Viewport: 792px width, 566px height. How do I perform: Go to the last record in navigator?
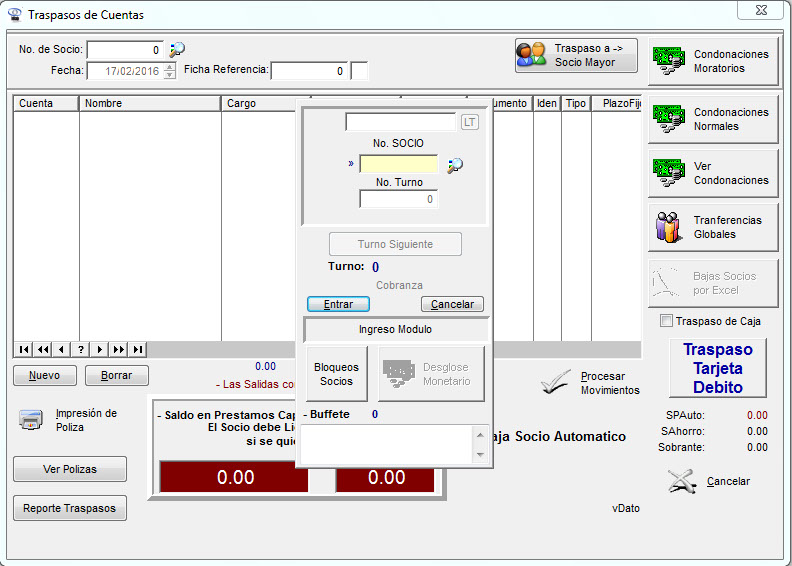point(138,349)
